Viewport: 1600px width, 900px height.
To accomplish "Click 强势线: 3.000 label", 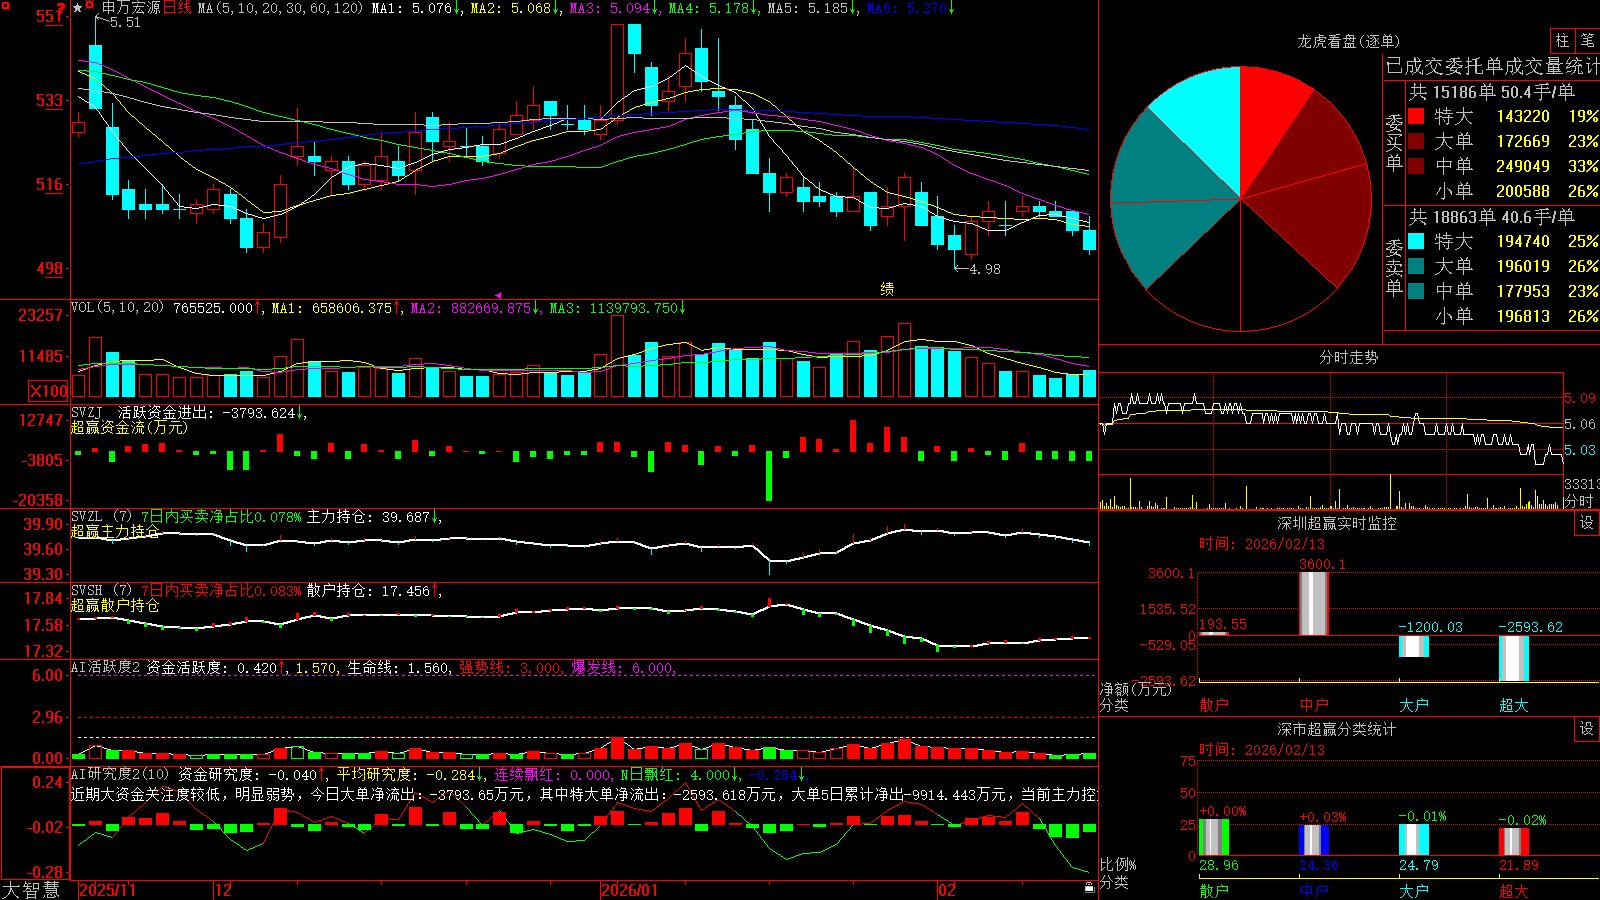I will 511,668.
